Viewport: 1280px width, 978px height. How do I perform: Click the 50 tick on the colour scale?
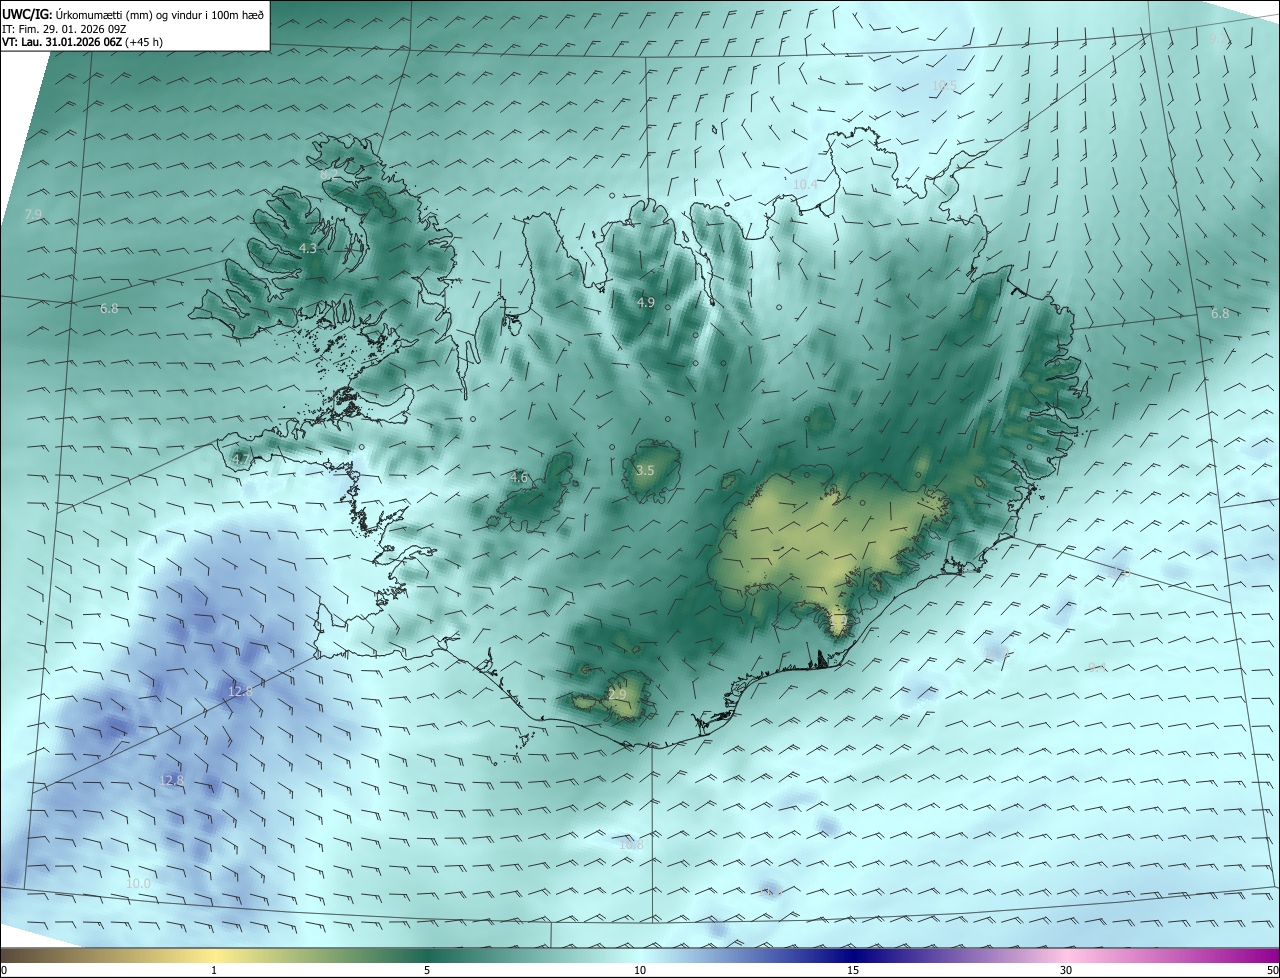(x=1272, y=970)
